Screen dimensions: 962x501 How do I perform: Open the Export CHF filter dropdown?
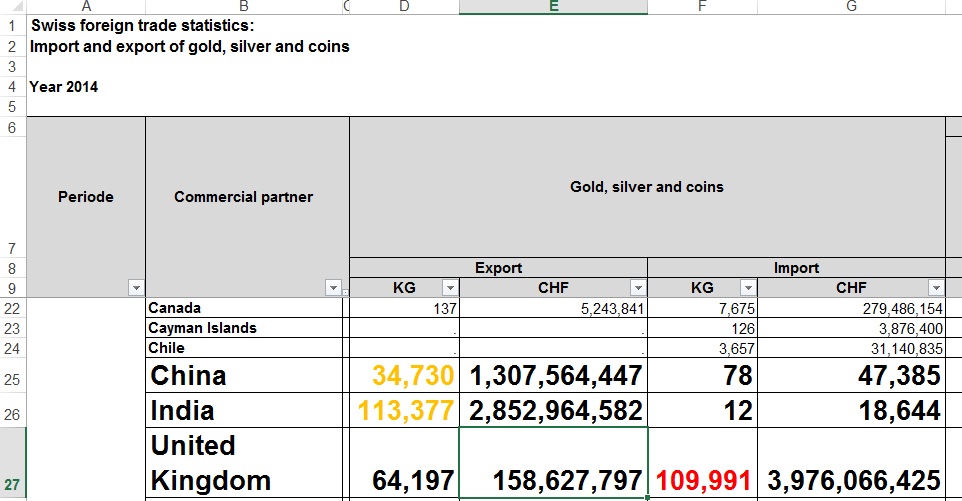click(x=637, y=288)
